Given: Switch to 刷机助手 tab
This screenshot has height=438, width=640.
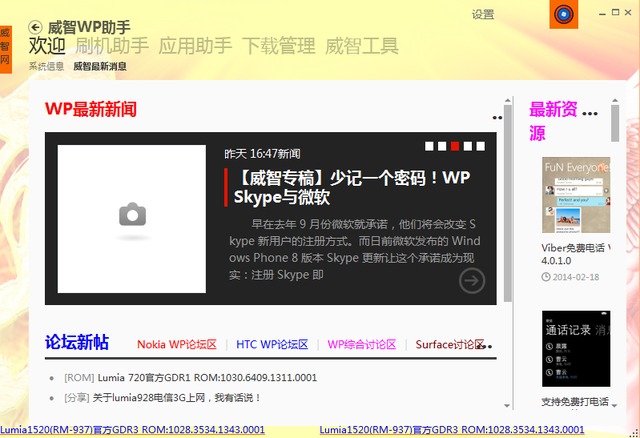Looking at the screenshot, I should pos(112,45).
